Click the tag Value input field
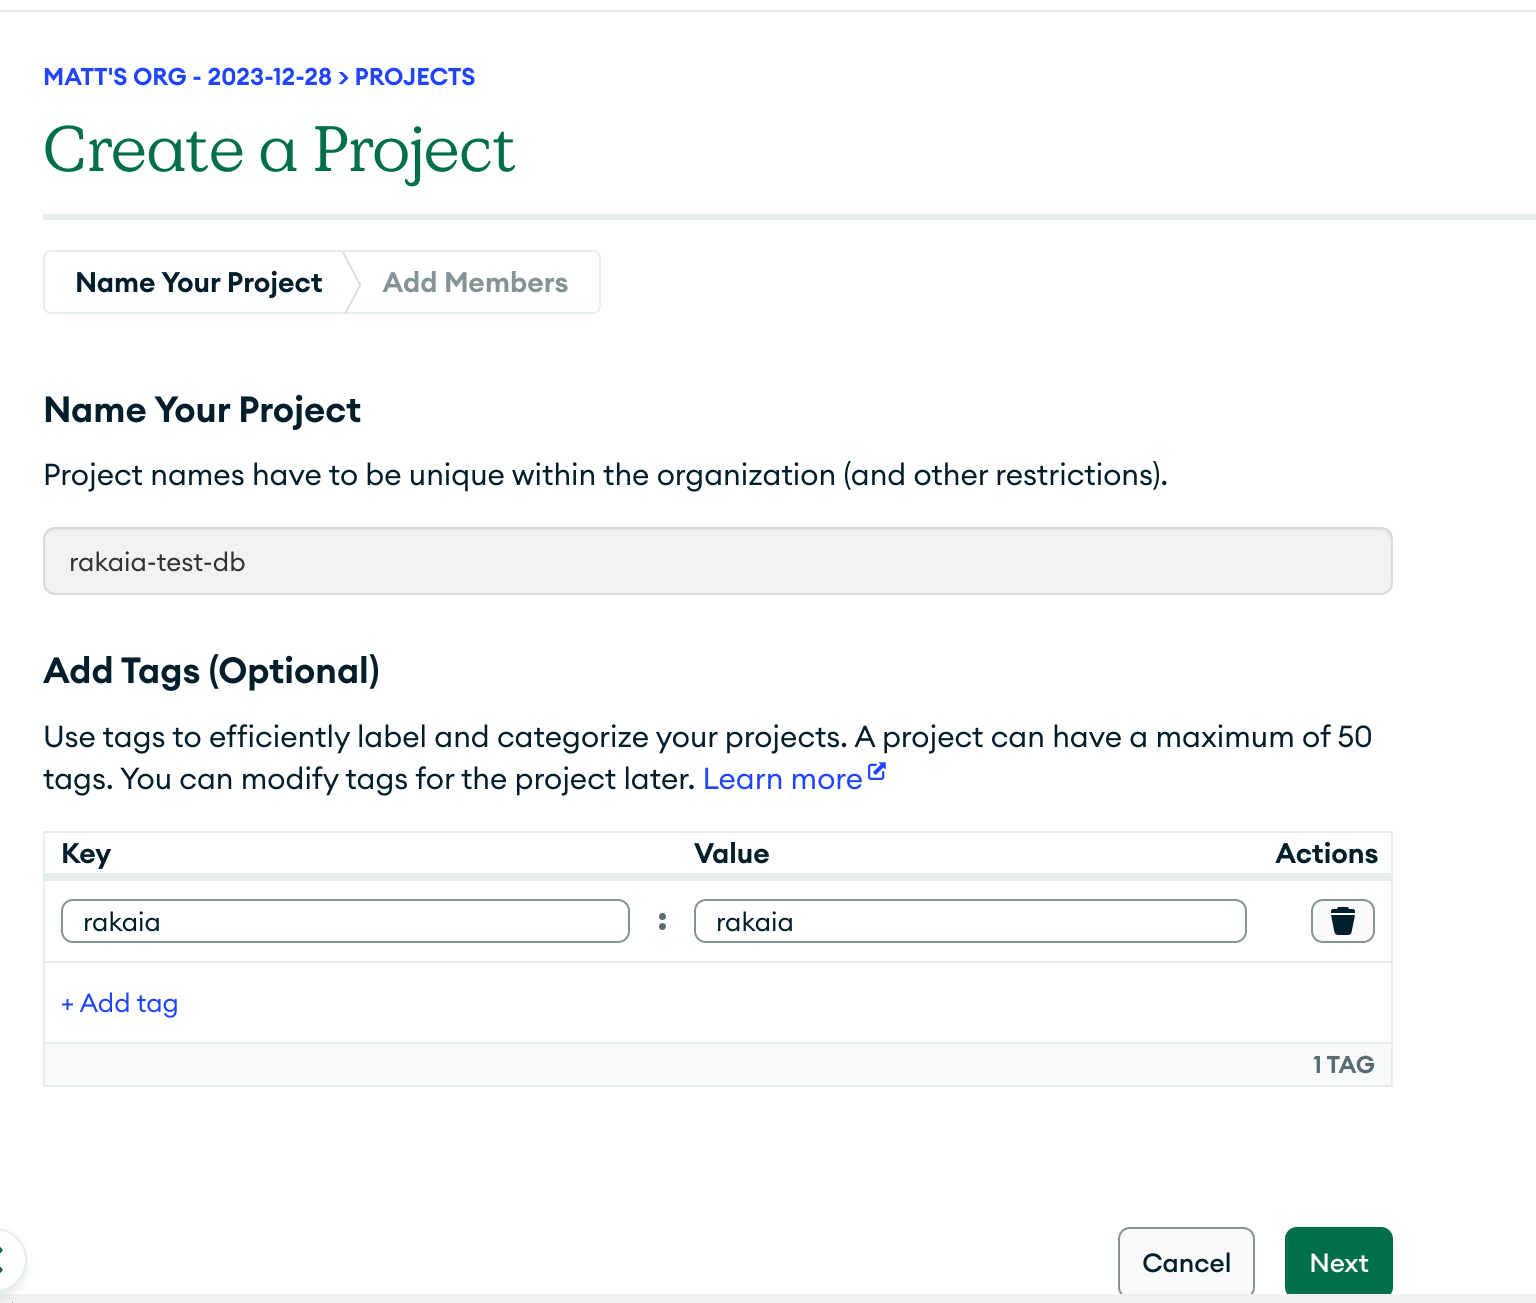The image size is (1536, 1303). [x=969, y=922]
